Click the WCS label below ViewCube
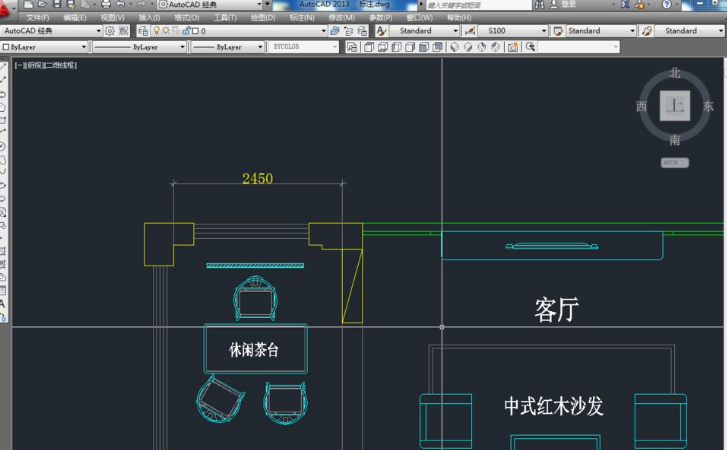Image resolution: width=727 pixels, height=450 pixels. pyautogui.click(x=674, y=161)
